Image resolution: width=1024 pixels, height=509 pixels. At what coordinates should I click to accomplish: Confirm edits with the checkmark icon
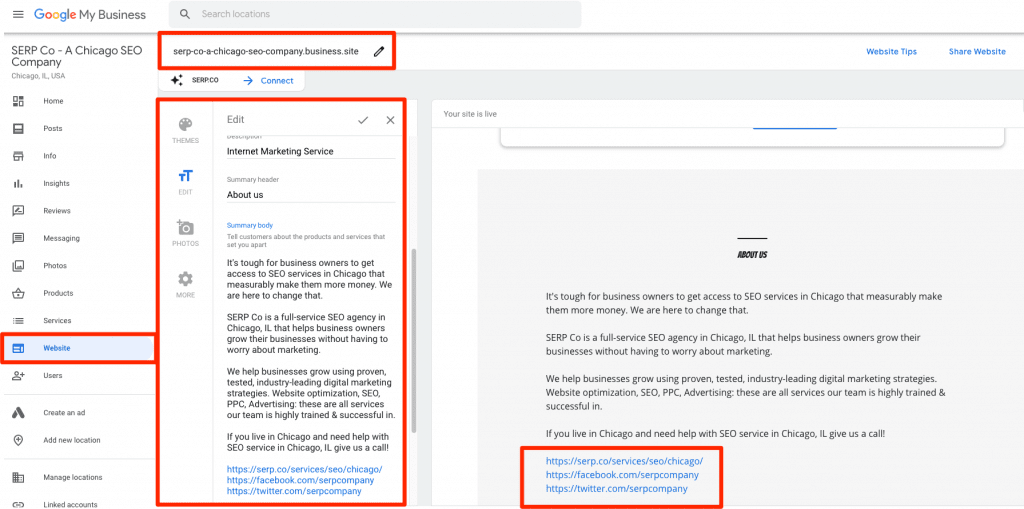click(363, 120)
